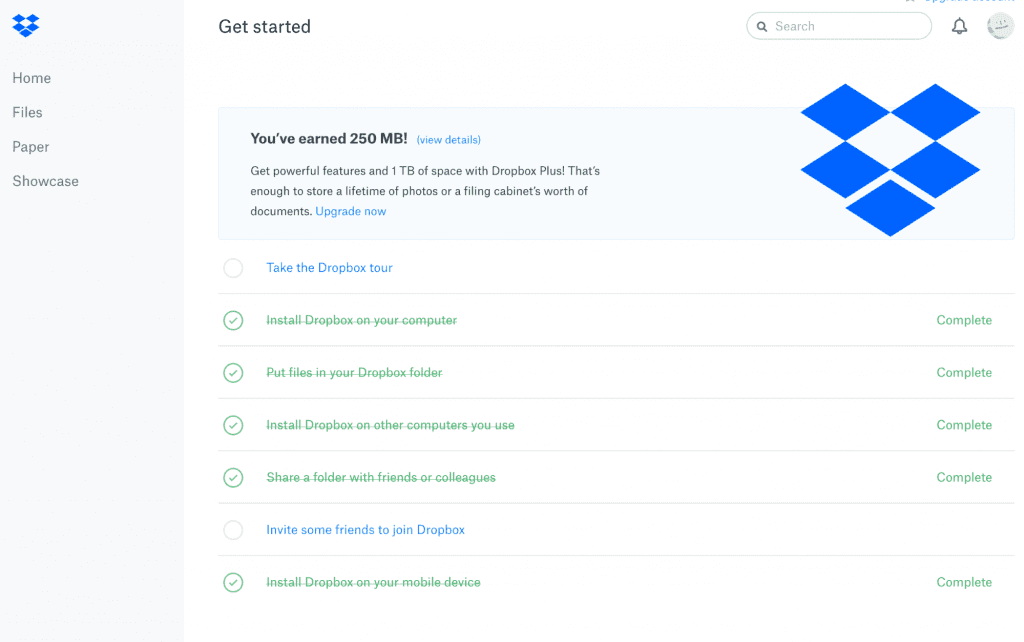Open the account avatar menu
Image resolution: width=1024 pixels, height=642 pixels.
coord(1000,26)
